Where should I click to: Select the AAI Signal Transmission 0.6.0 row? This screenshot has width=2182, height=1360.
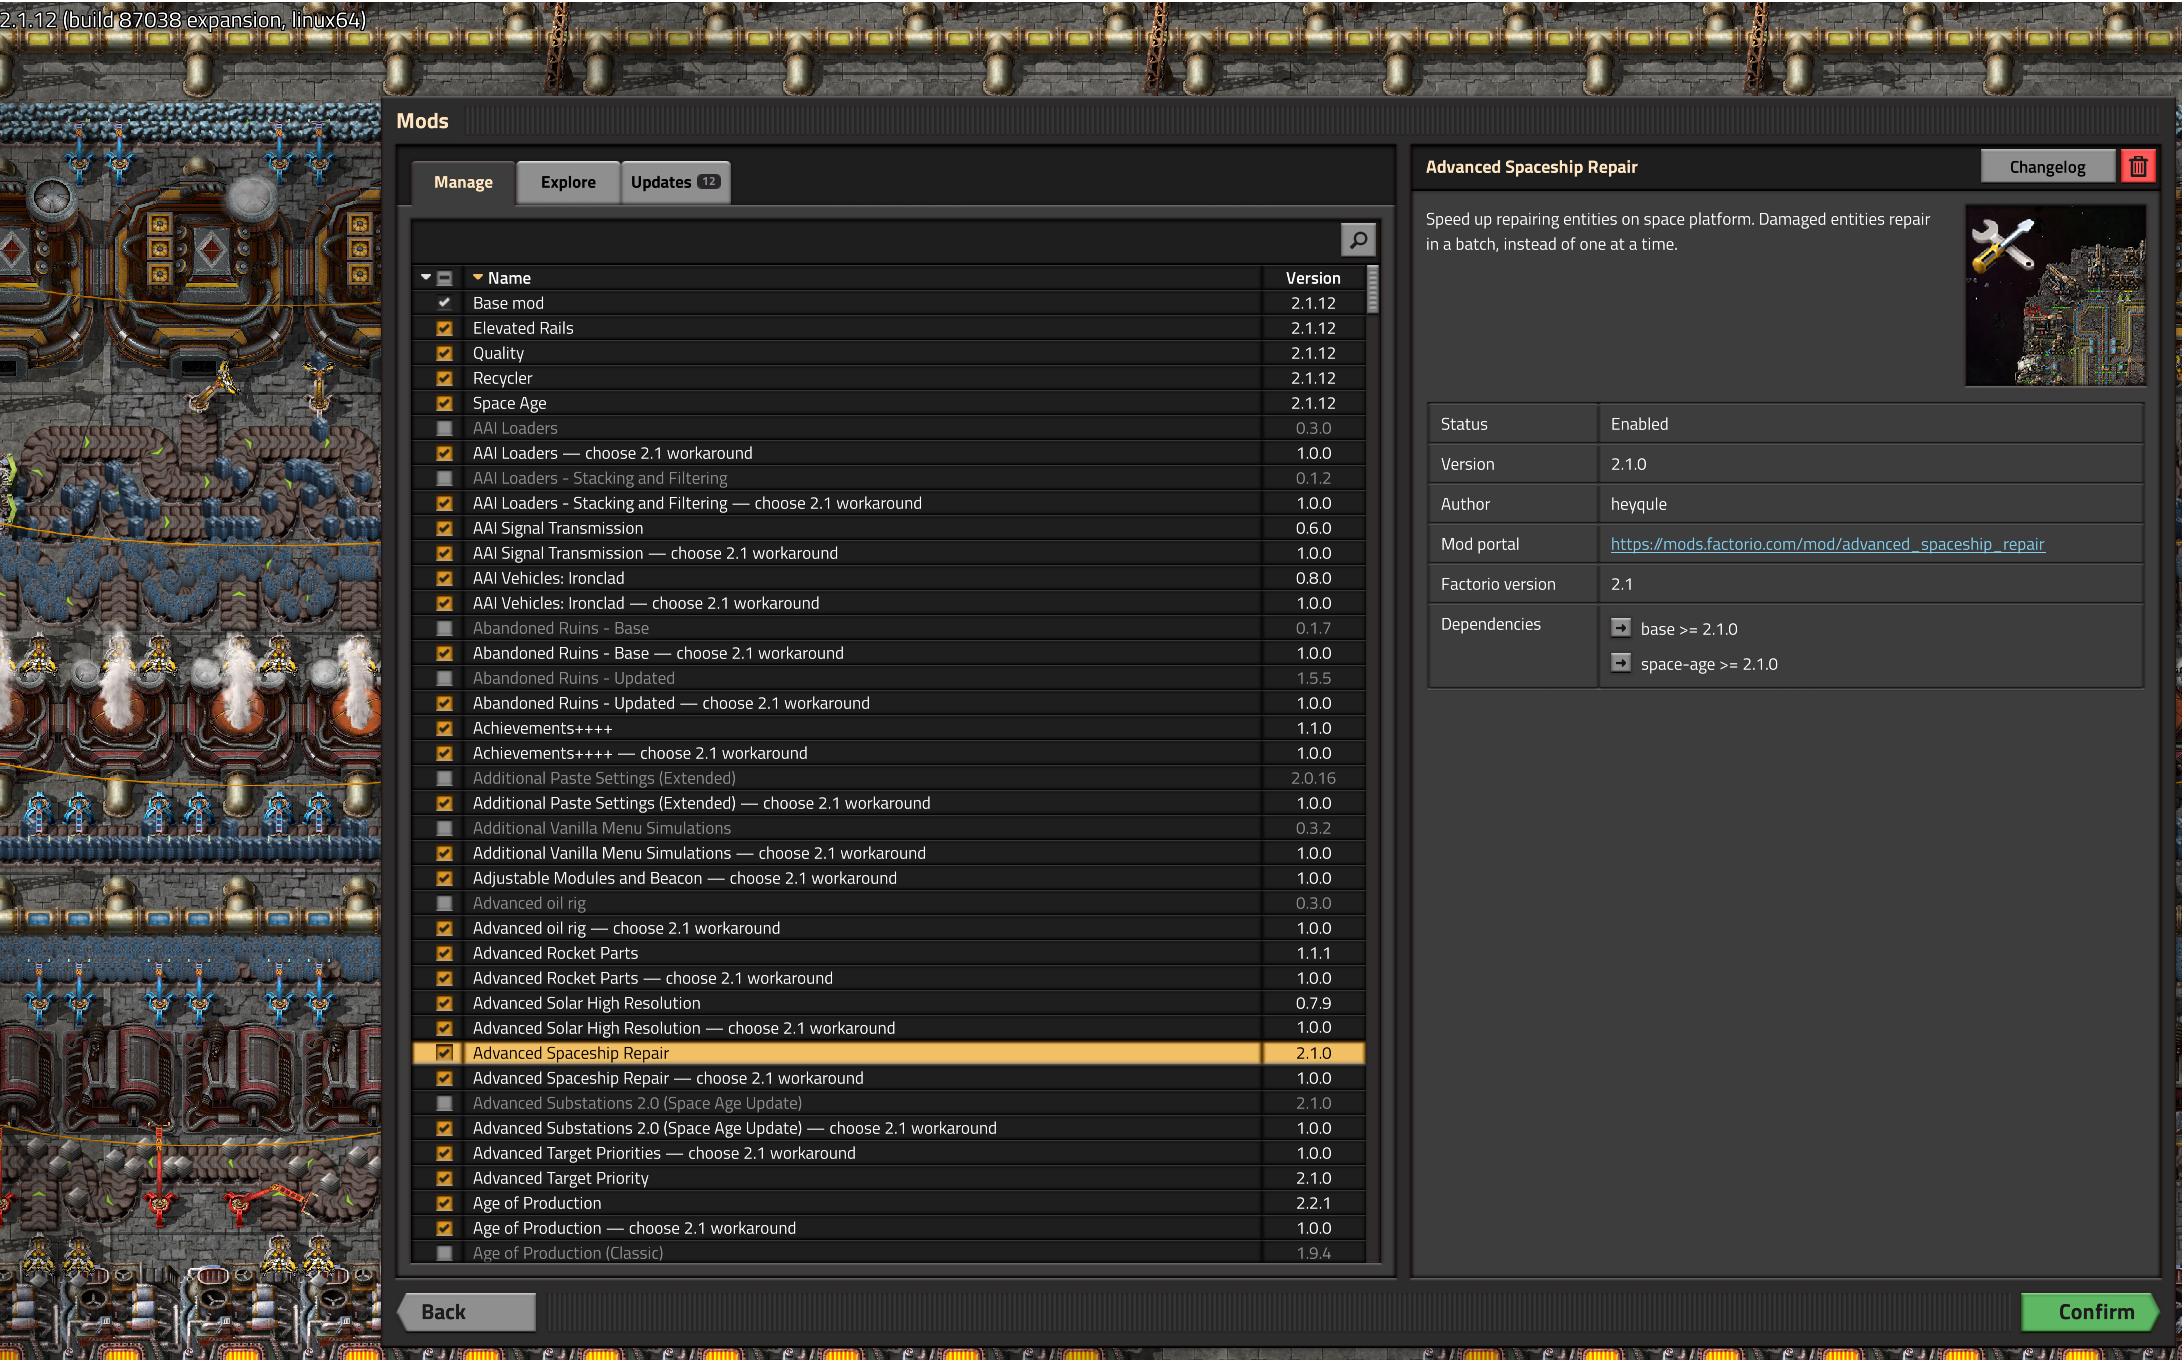coord(888,528)
